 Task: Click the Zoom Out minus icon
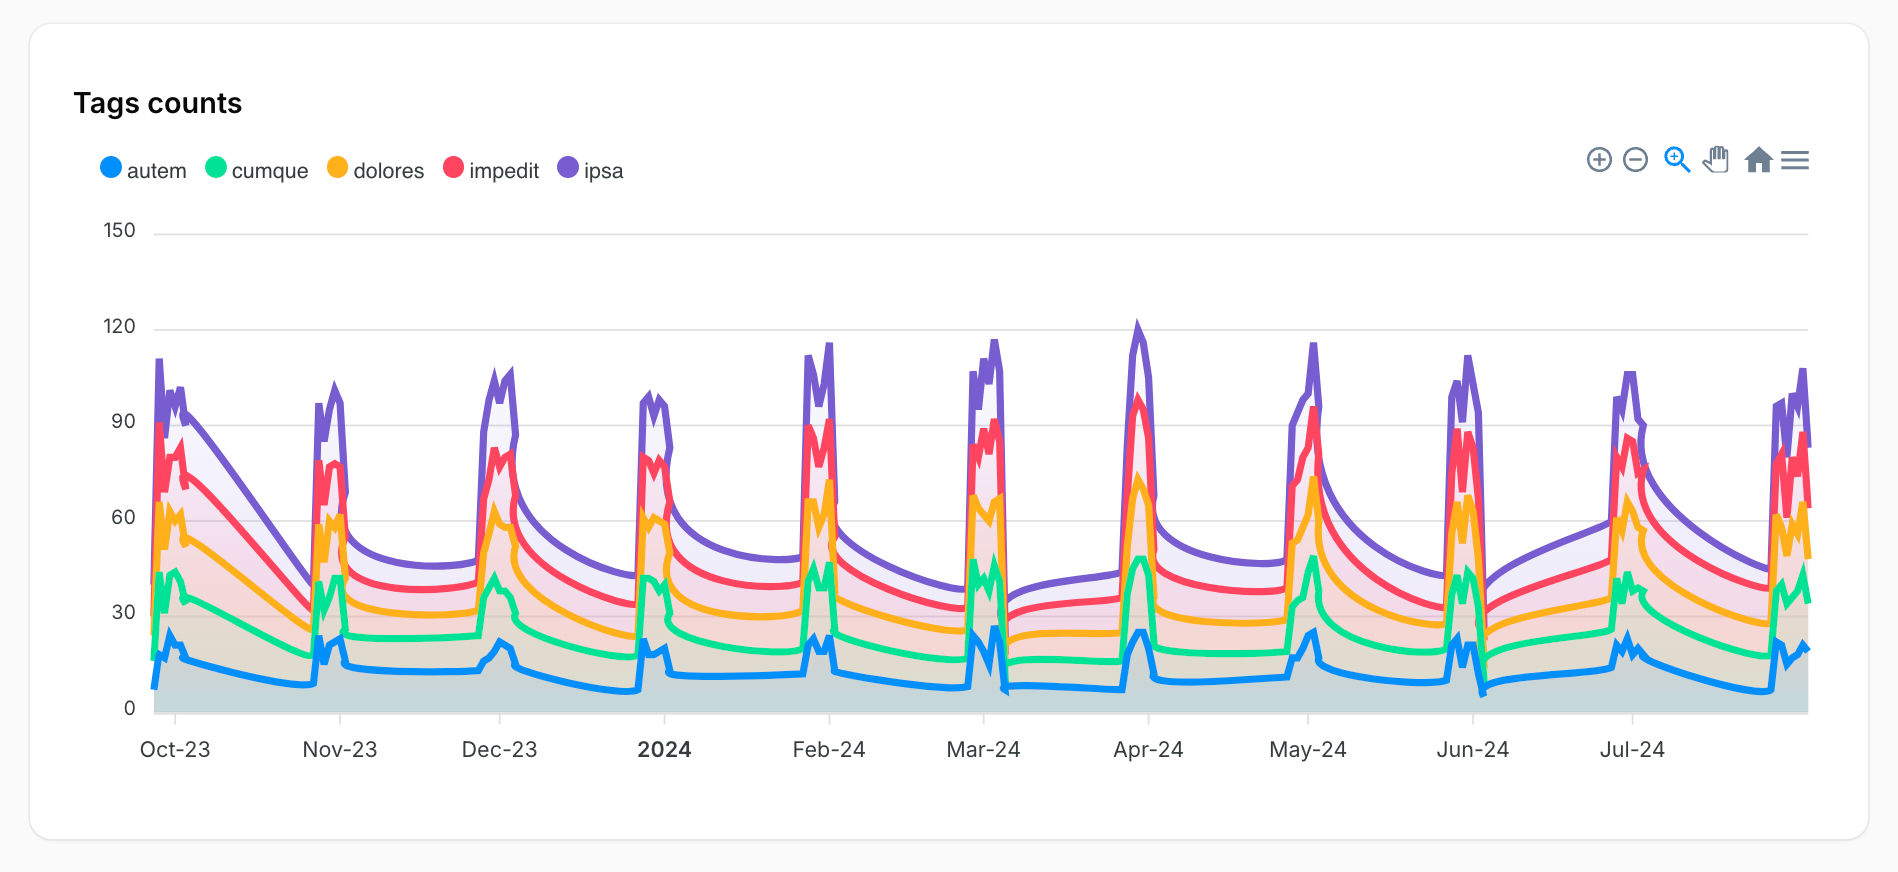(x=1635, y=160)
